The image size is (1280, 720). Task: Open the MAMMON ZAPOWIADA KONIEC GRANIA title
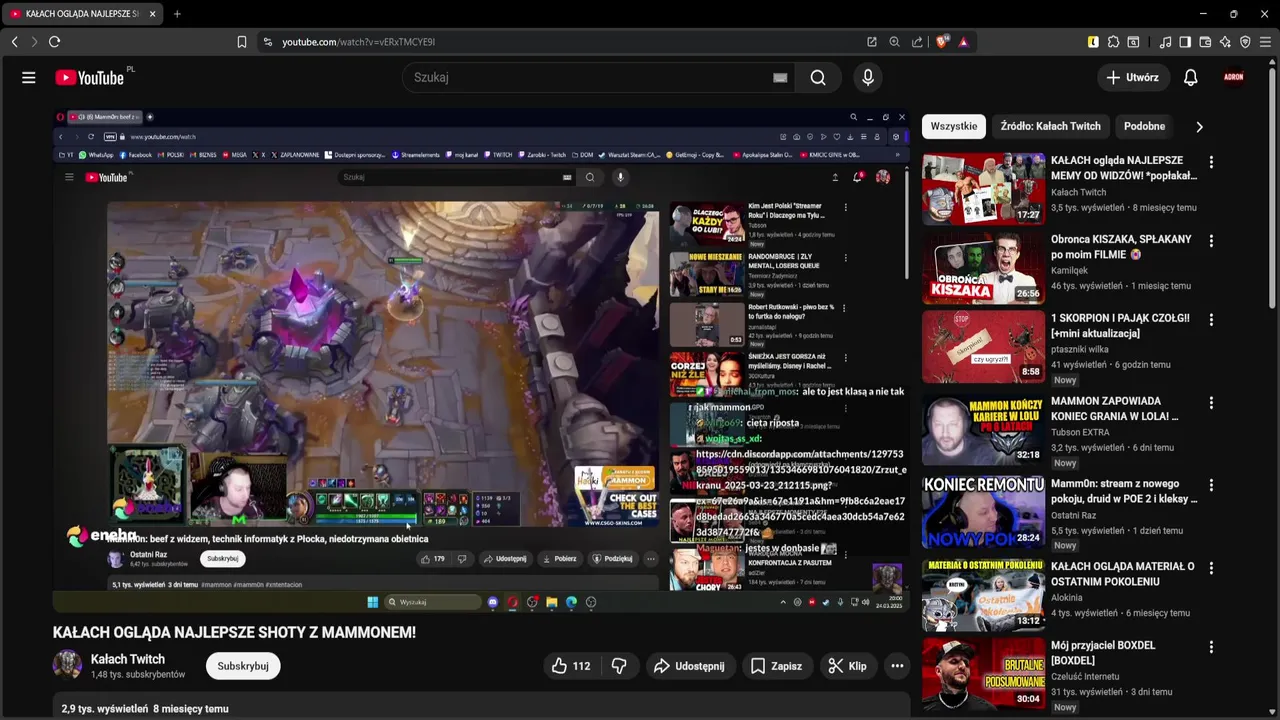[x=1115, y=408]
